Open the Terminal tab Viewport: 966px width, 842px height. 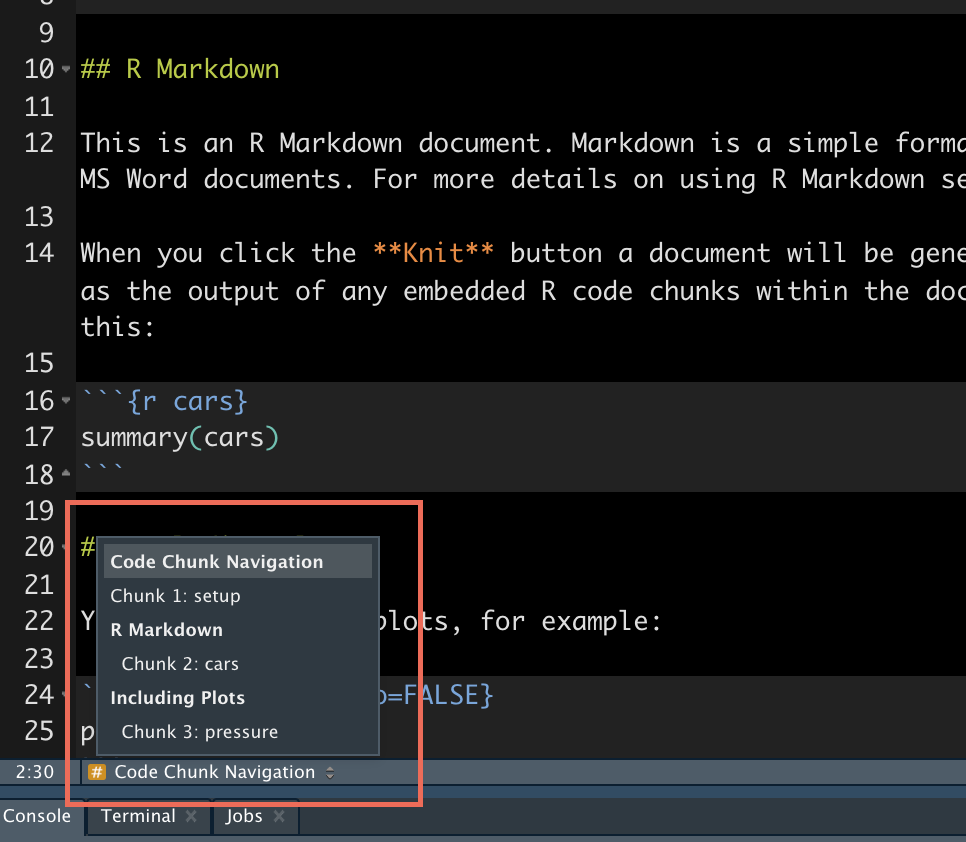point(137,816)
